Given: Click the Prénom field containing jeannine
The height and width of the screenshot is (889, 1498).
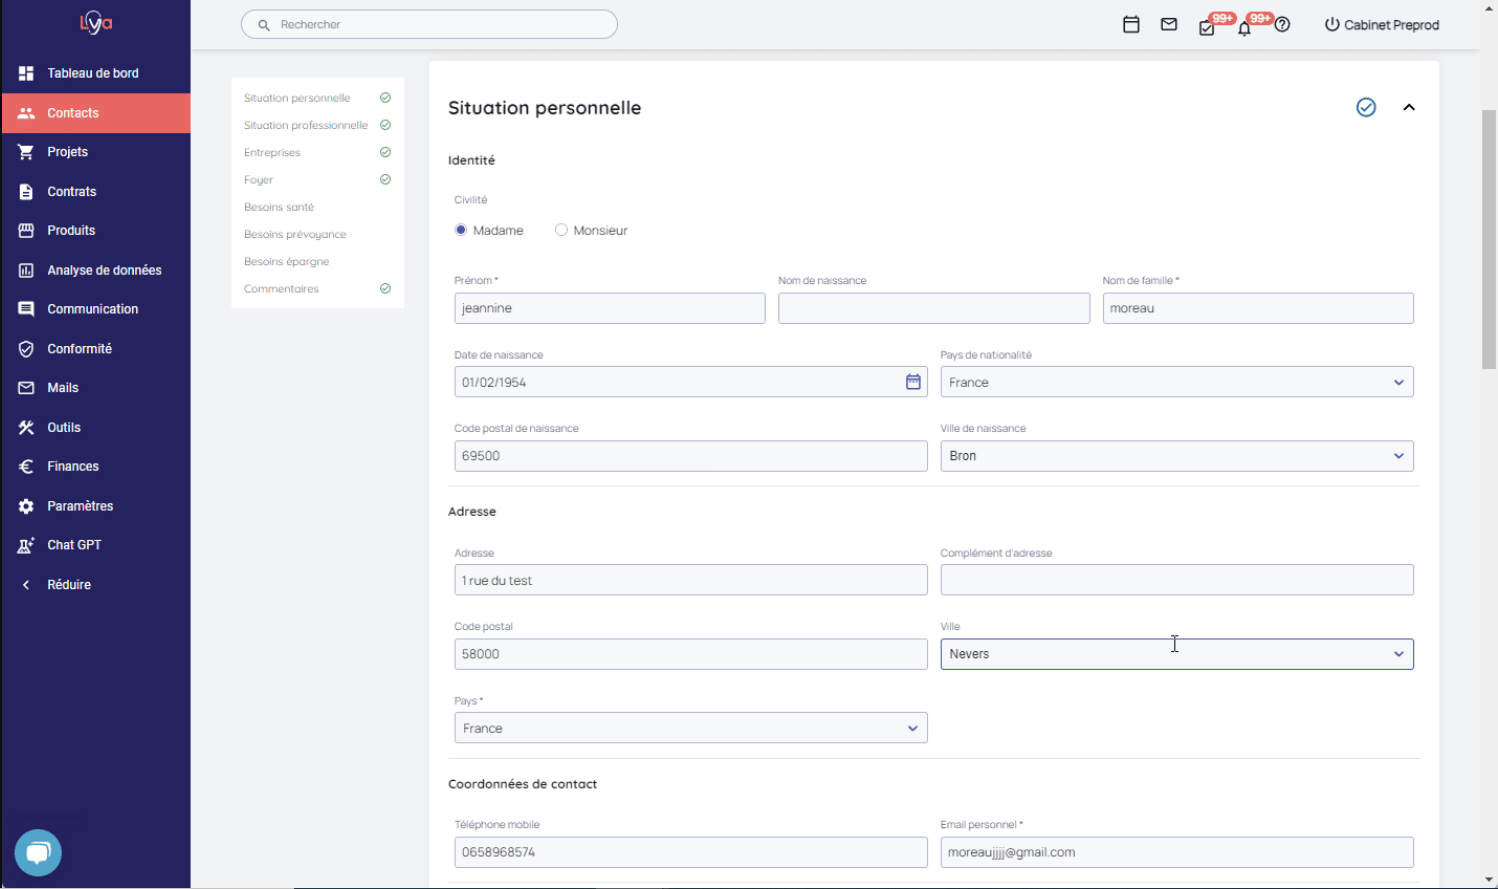Looking at the screenshot, I should pos(610,308).
